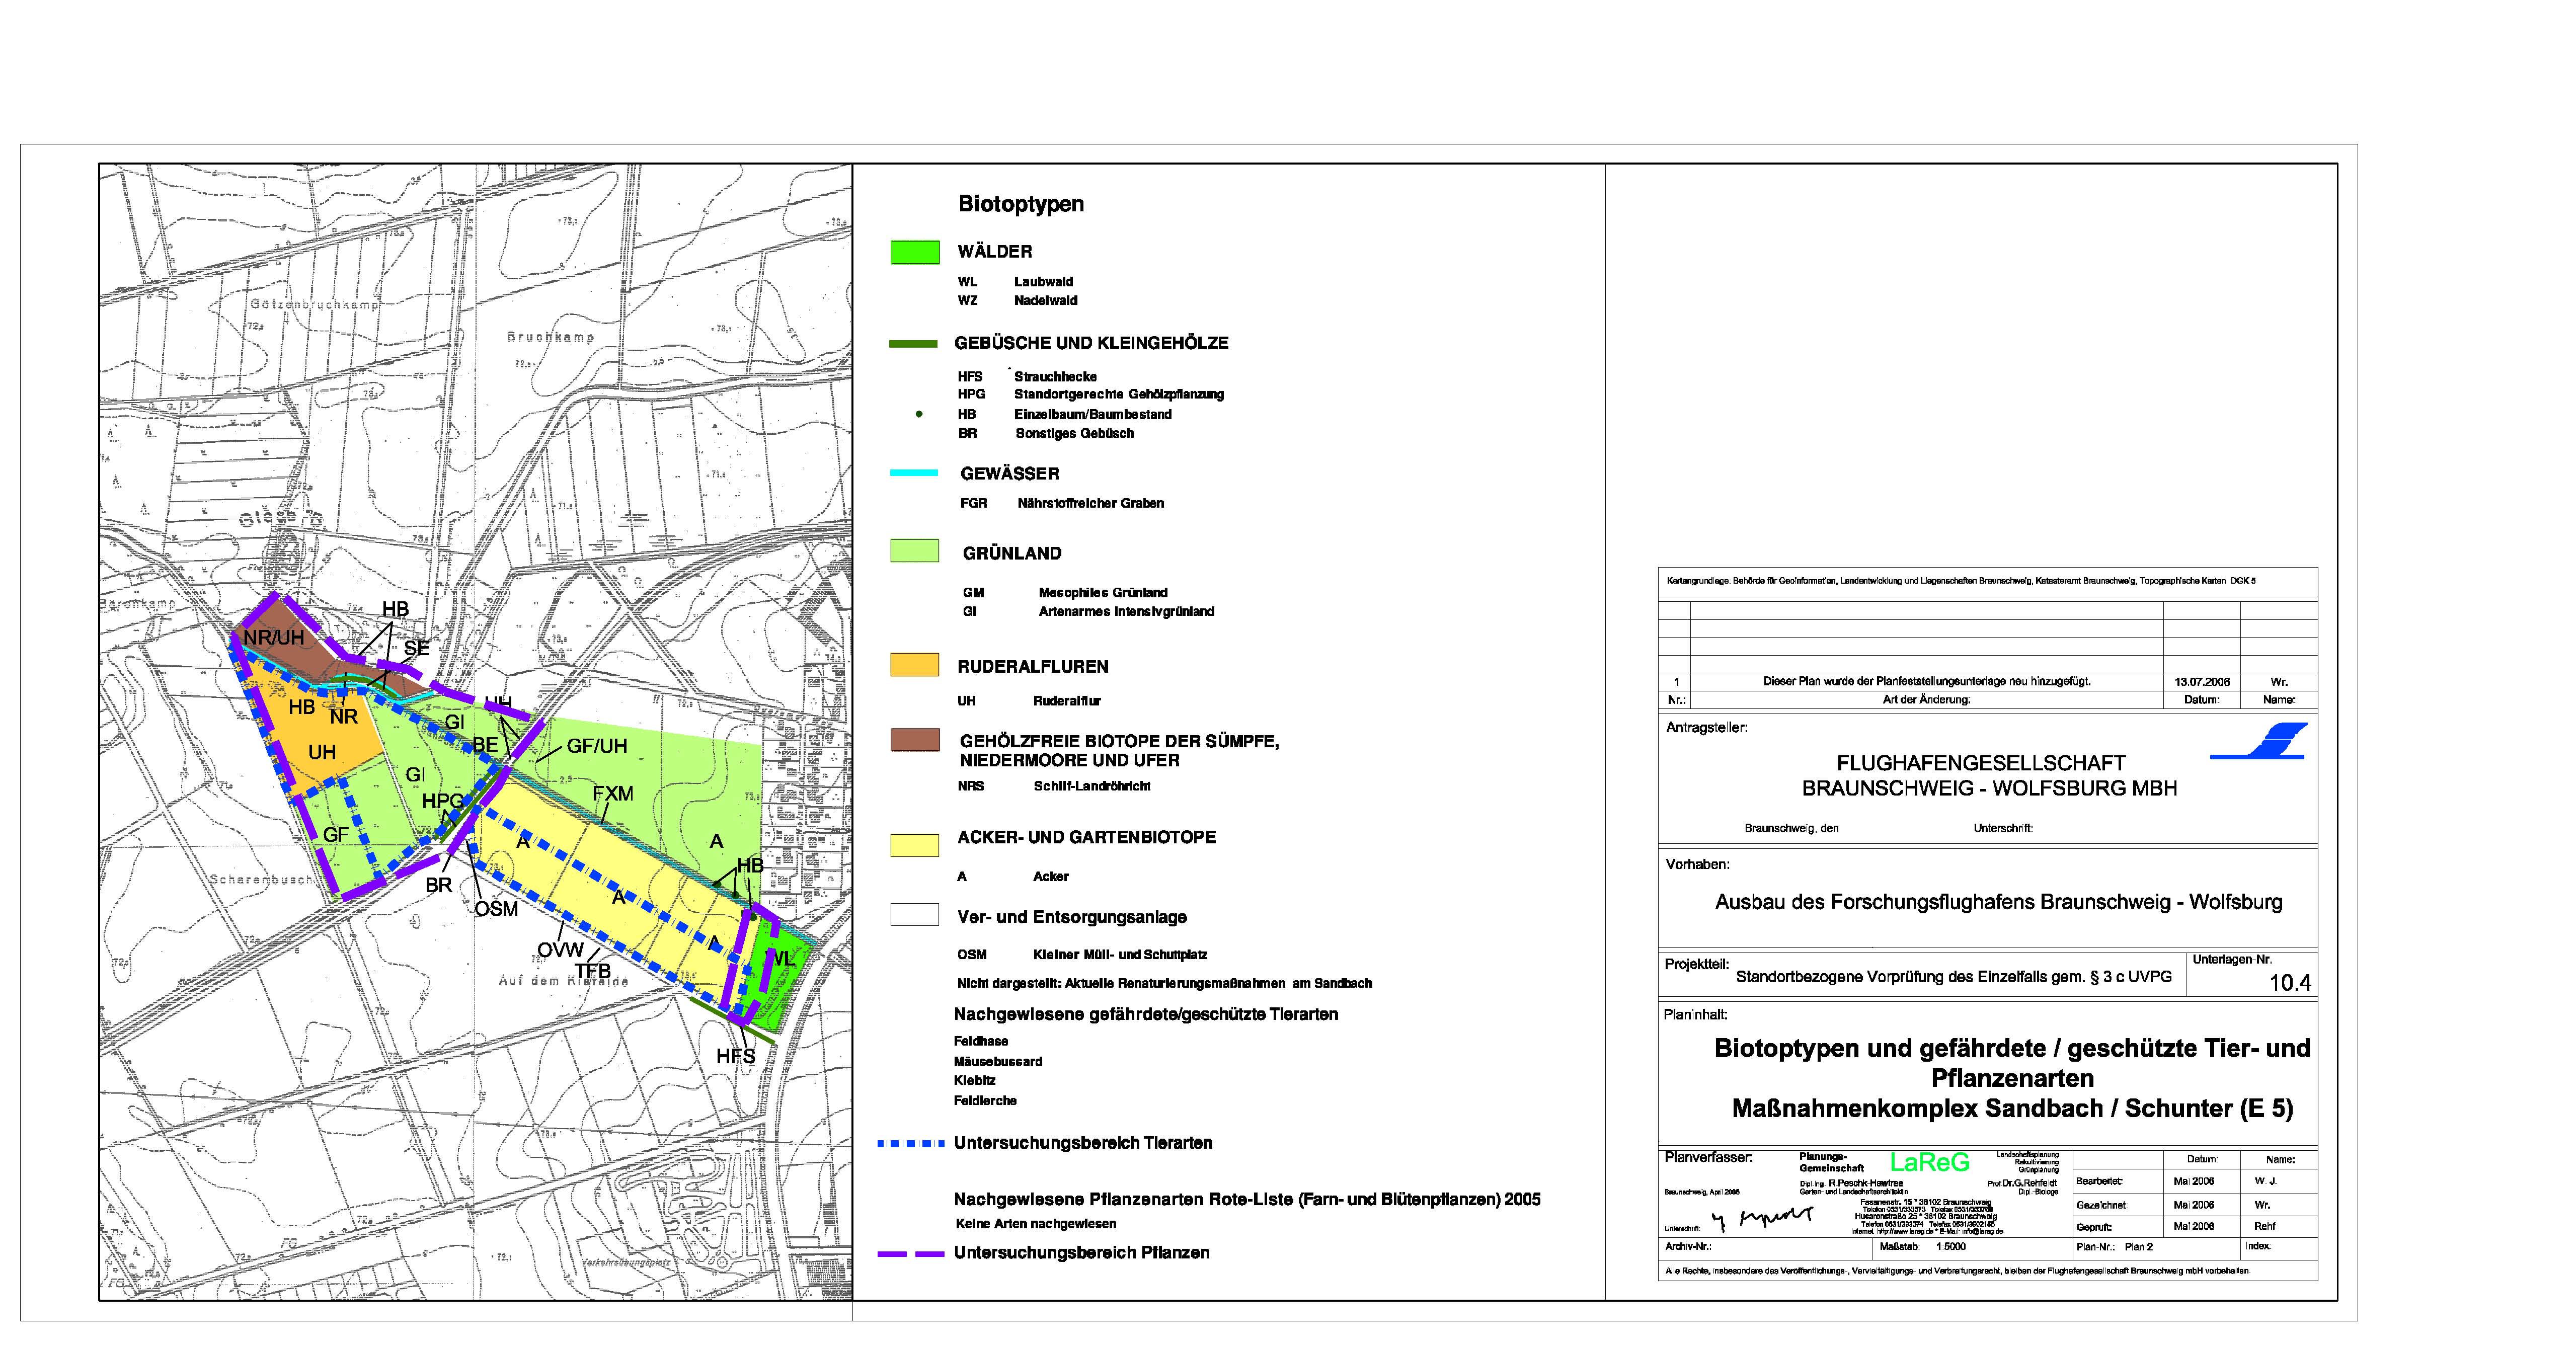
Task: Click the dark green GEBÜSCHE legend line
Action: pos(914,344)
